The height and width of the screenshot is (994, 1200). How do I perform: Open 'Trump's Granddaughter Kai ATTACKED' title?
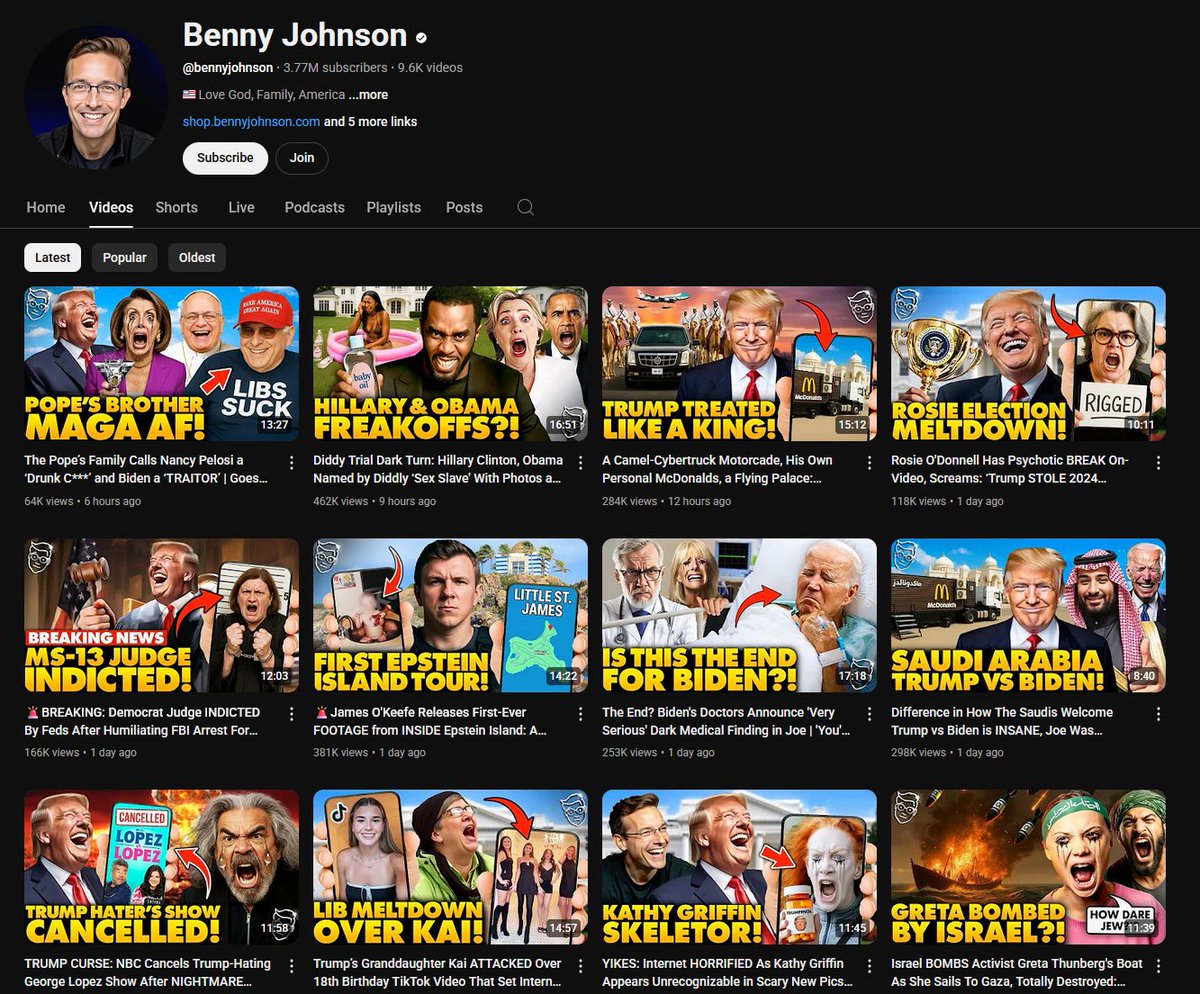click(x=438, y=973)
